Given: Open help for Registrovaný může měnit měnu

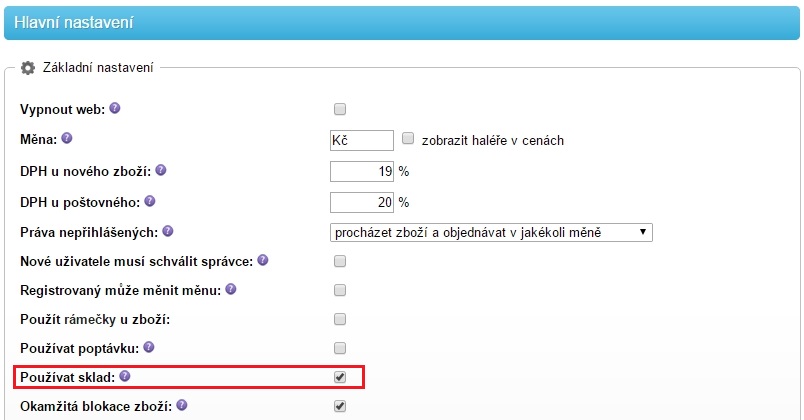Looking at the screenshot, I should point(231,289).
